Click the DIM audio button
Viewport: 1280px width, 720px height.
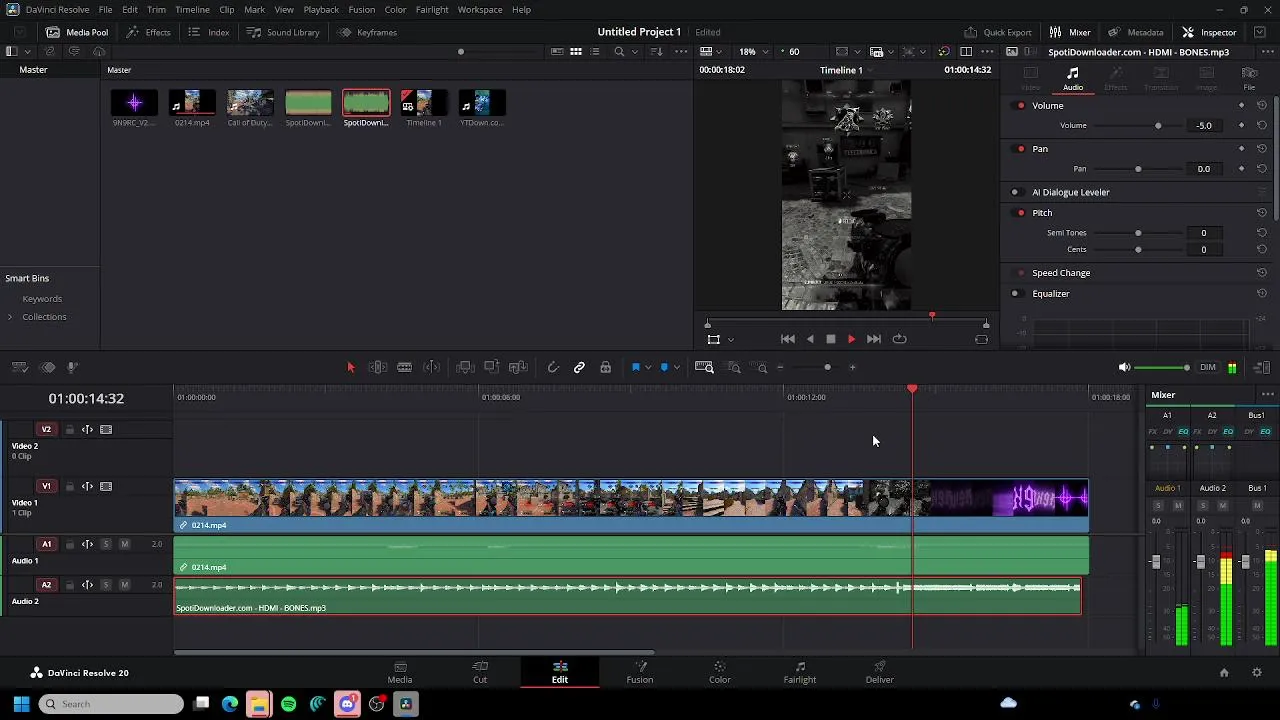(1208, 368)
